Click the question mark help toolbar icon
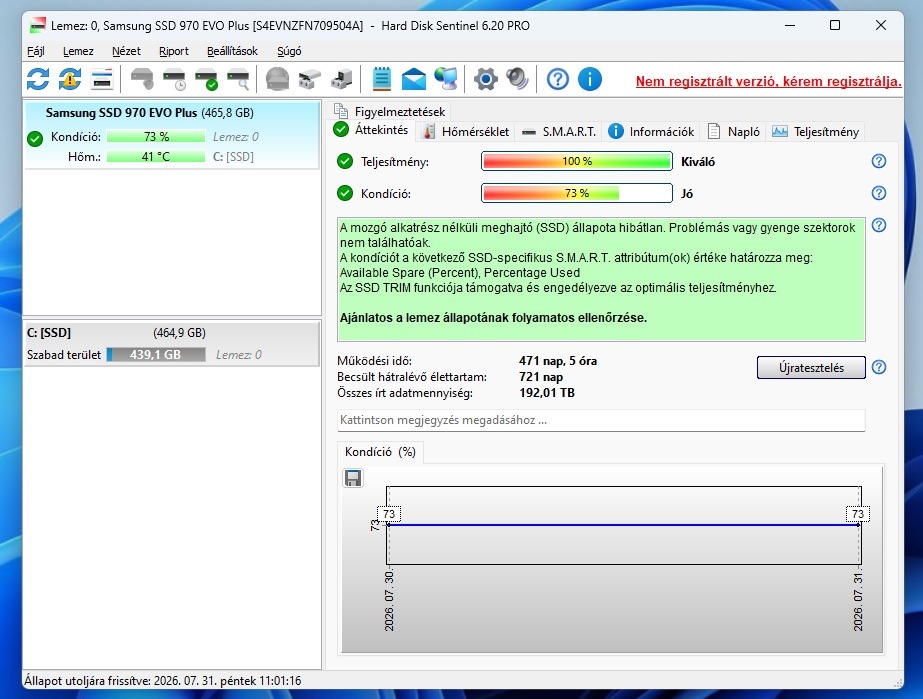Screen dimensions: 923x699 557,79
